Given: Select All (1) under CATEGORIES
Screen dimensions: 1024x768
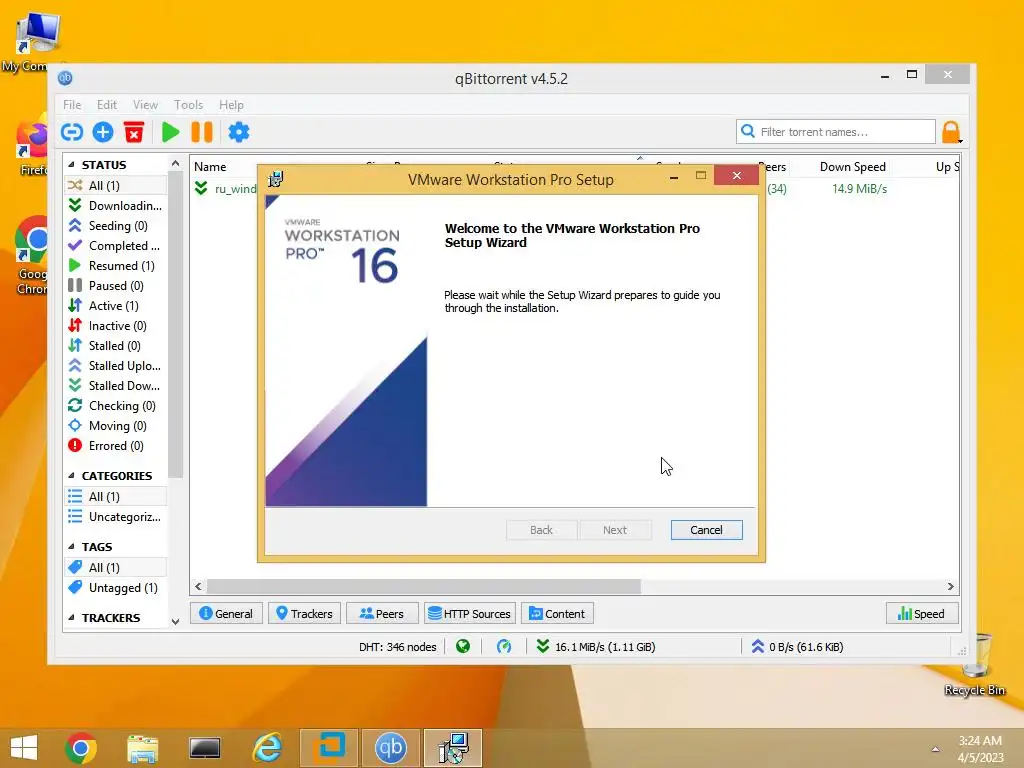Looking at the screenshot, I should pos(115,496).
